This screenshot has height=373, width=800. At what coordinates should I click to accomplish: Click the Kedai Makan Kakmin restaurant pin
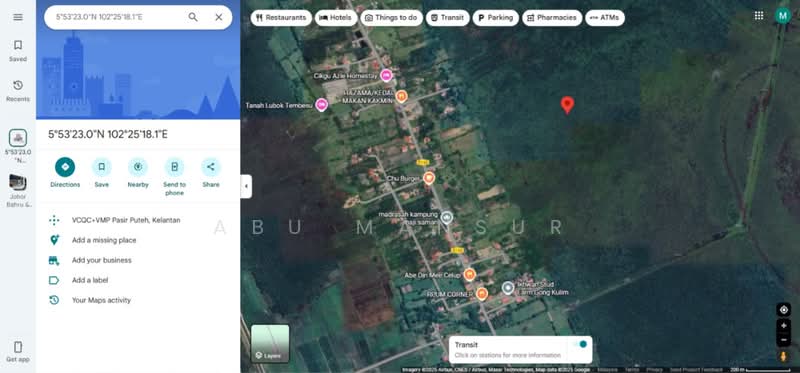tap(402, 96)
